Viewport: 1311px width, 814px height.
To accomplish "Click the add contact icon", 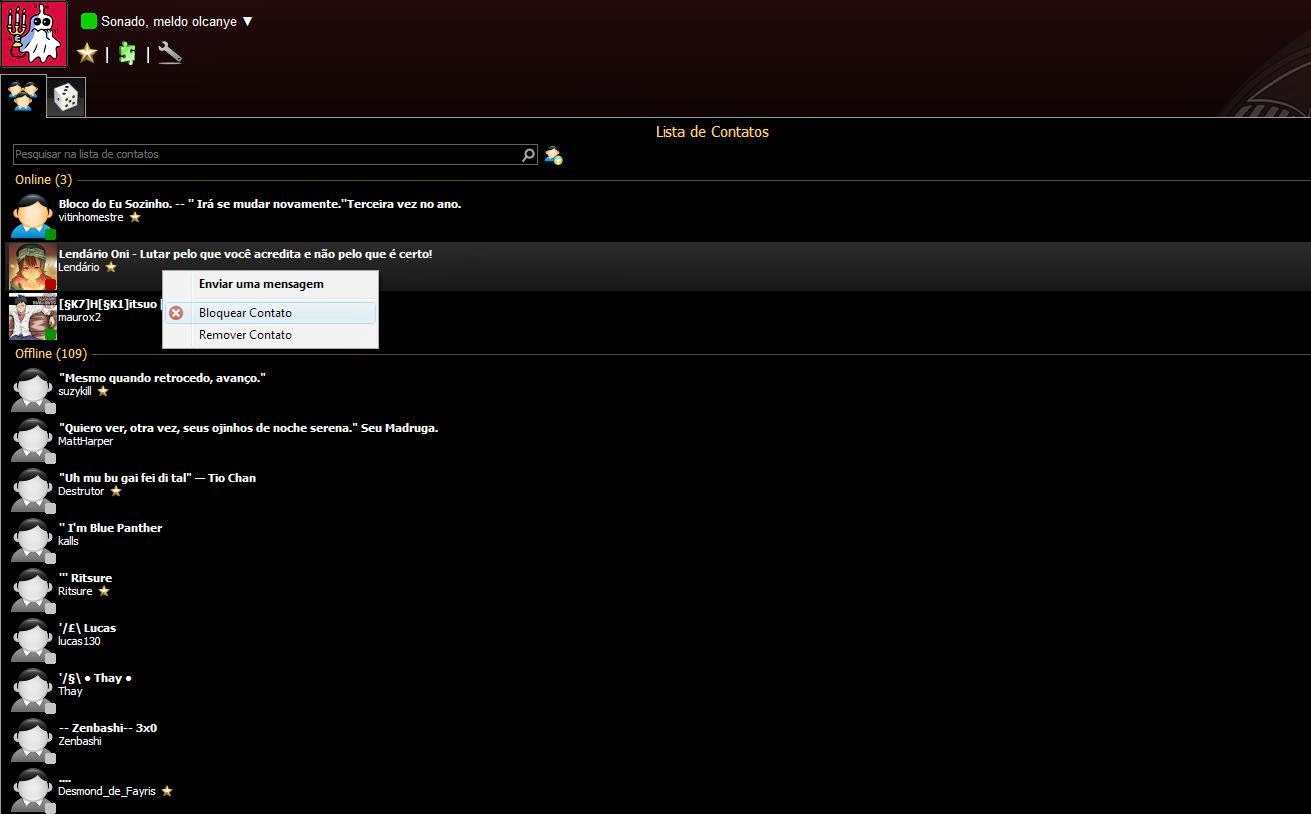I will point(553,155).
